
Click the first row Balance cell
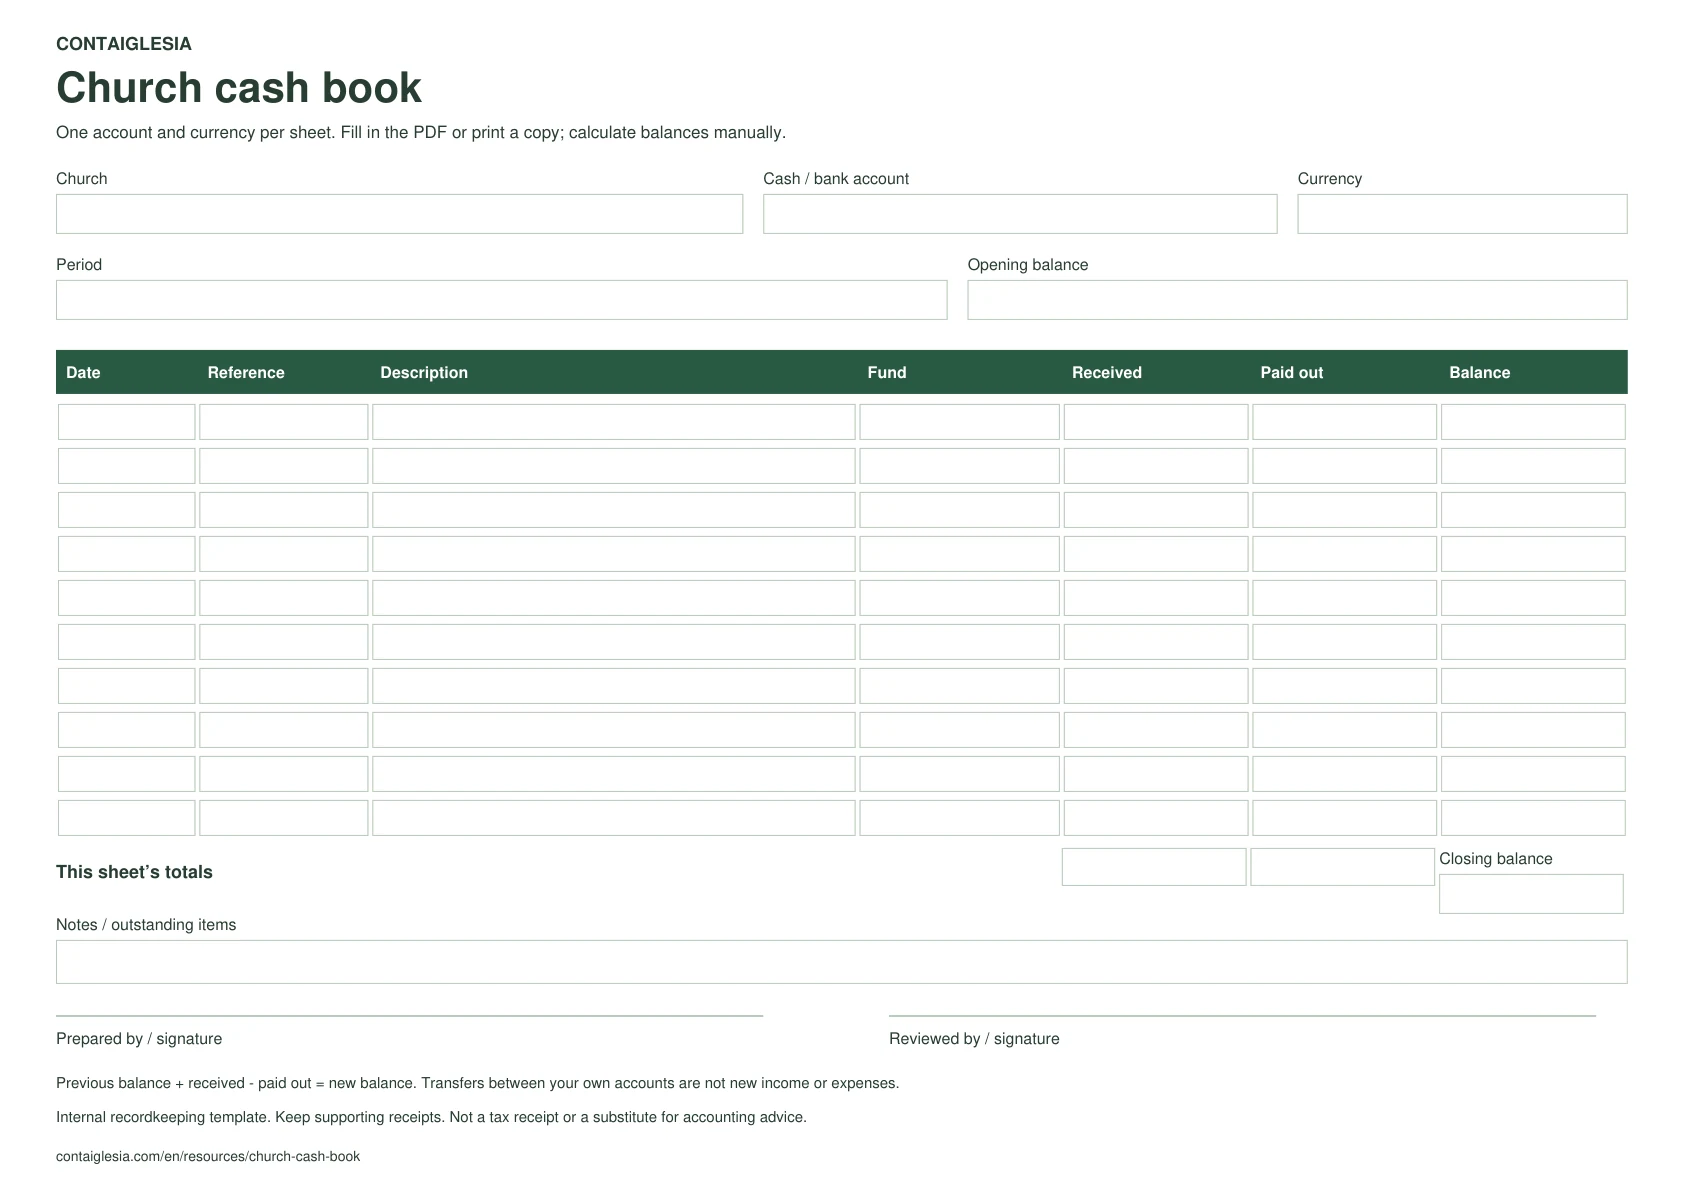point(1533,422)
